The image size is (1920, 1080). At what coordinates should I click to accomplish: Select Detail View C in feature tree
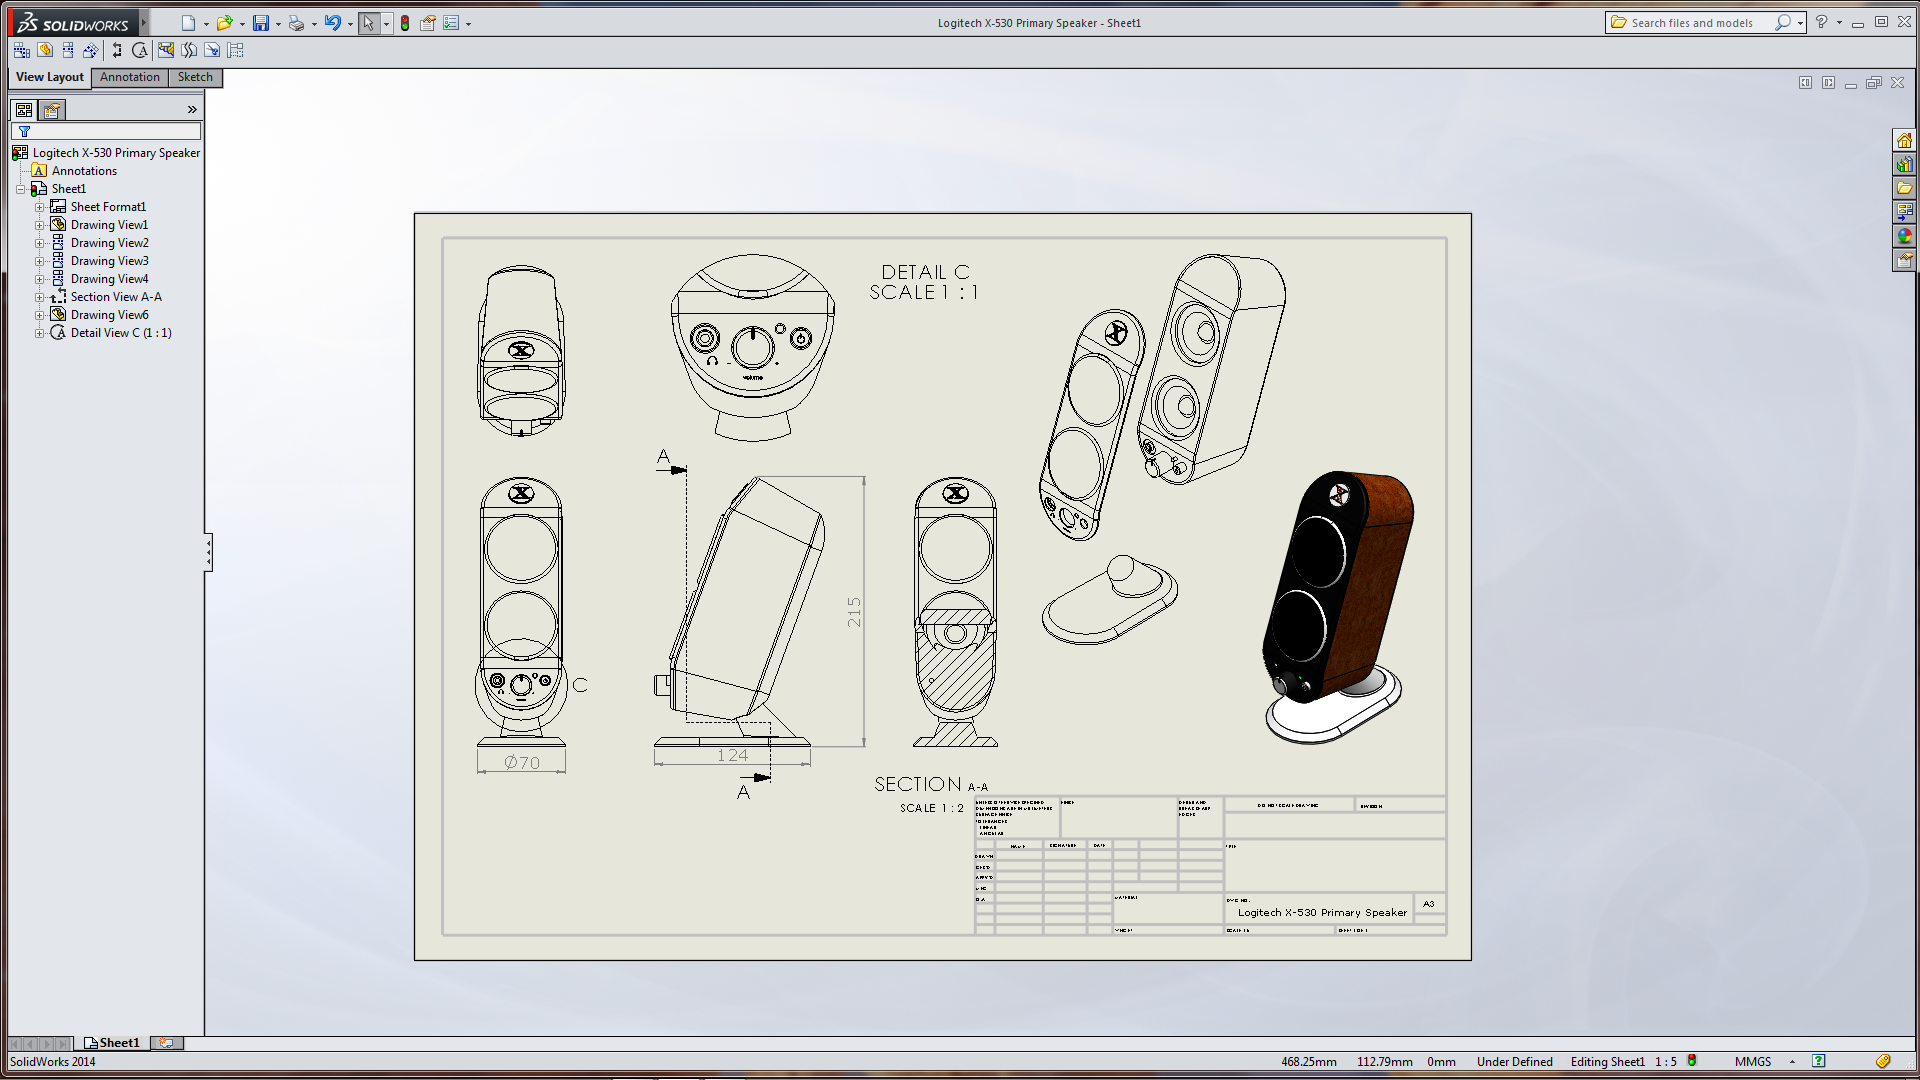[120, 333]
